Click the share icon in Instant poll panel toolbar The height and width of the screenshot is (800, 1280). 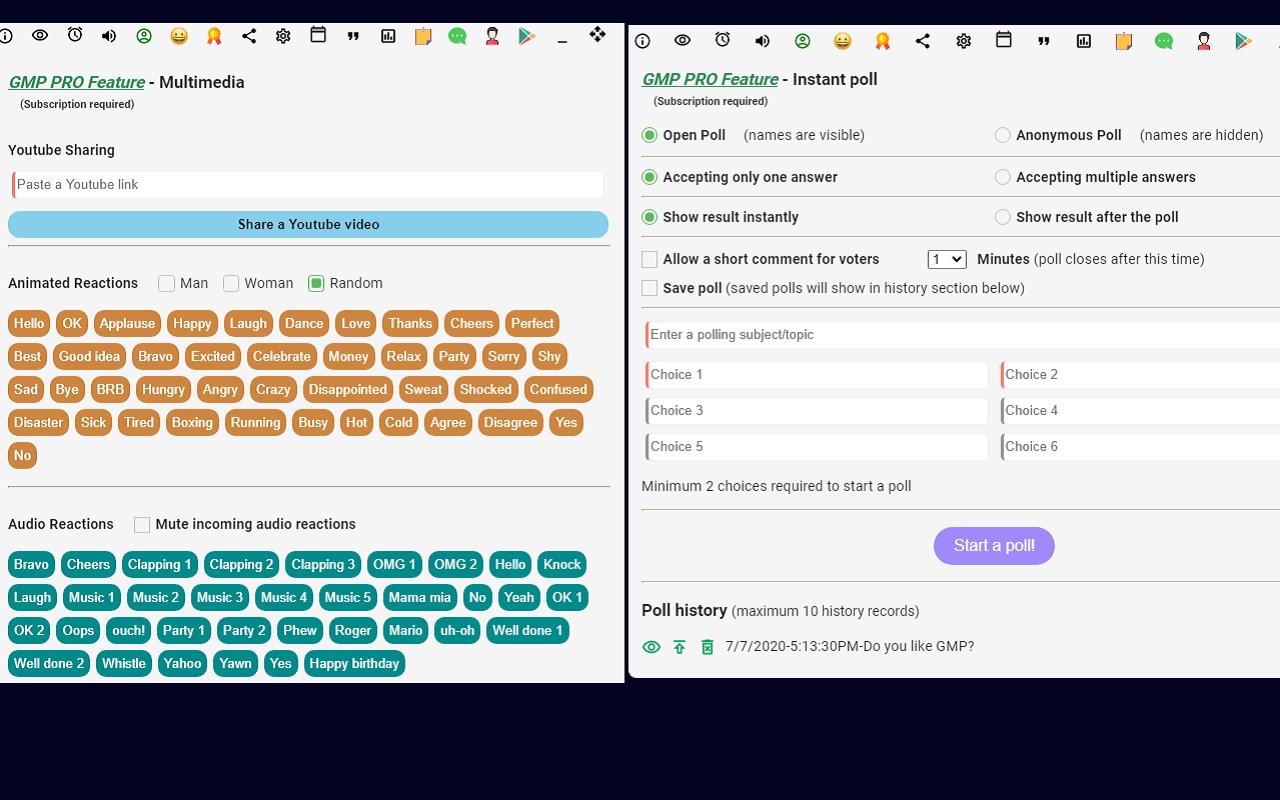coord(923,41)
